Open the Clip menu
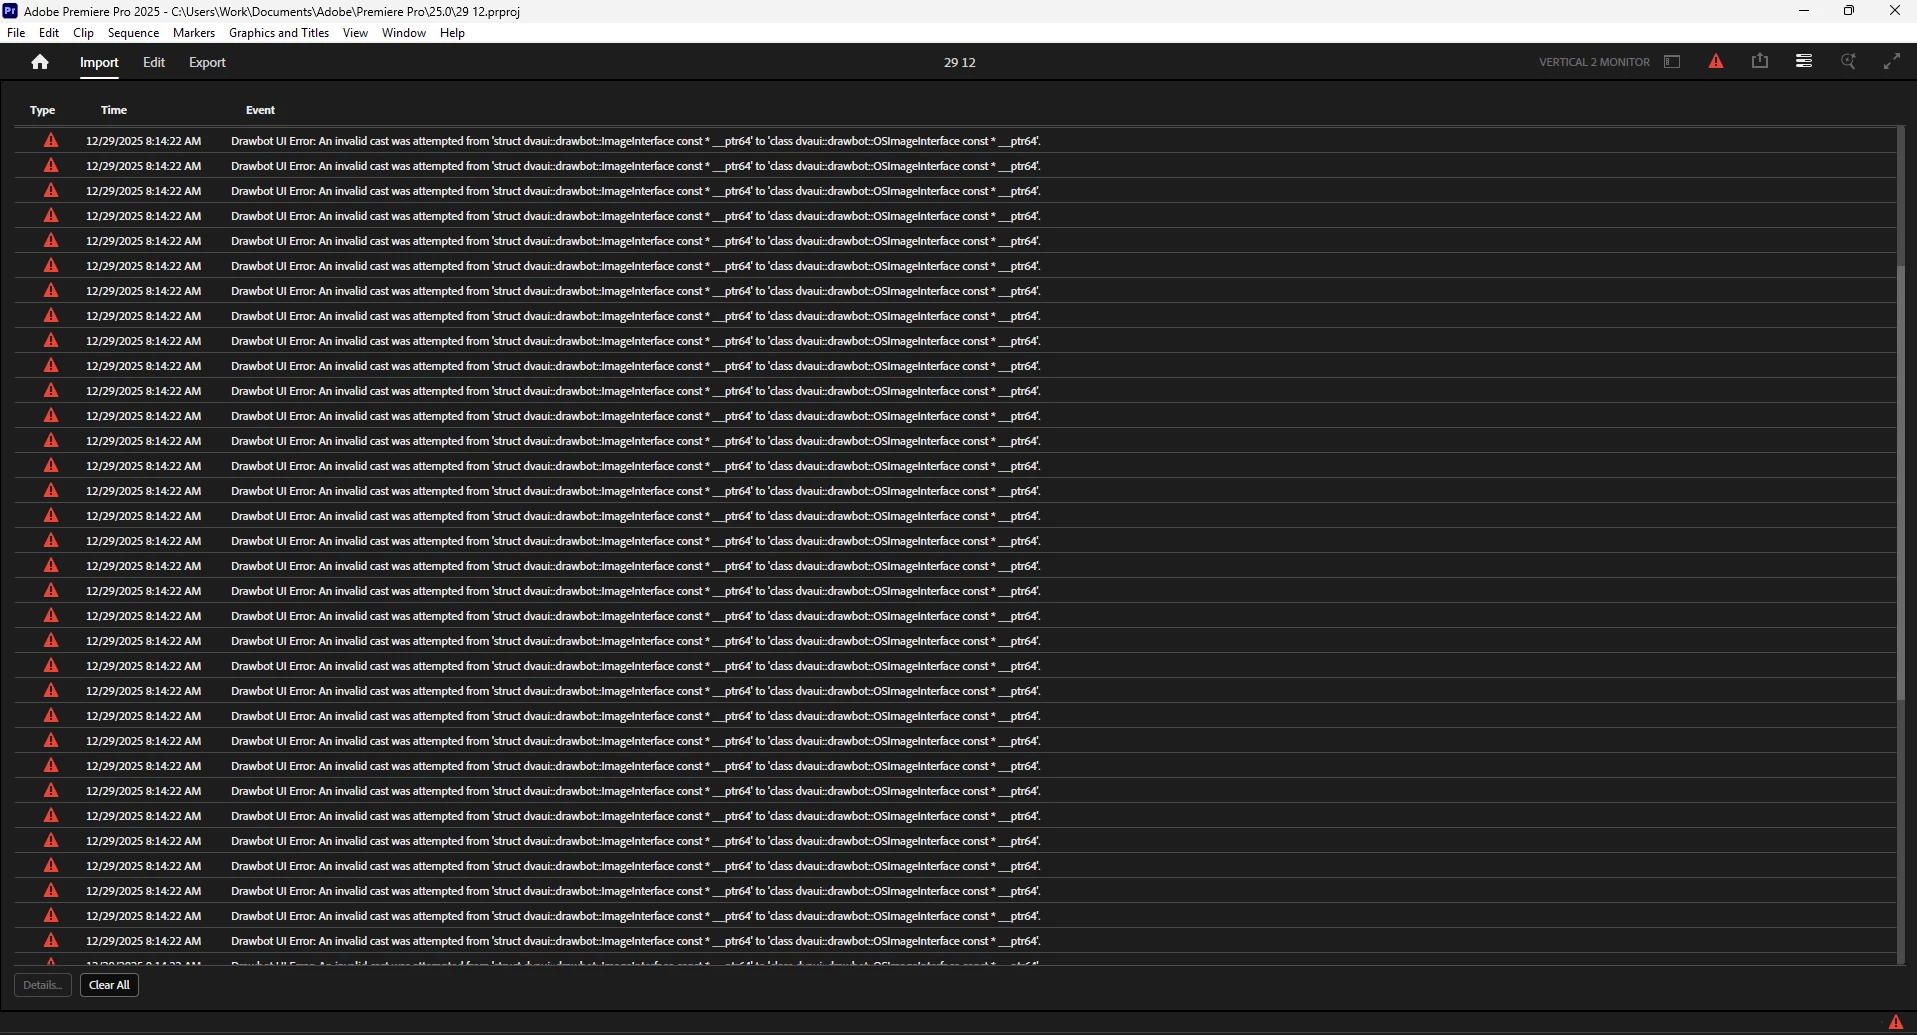The height and width of the screenshot is (1035, 1917). pos(84,33)
